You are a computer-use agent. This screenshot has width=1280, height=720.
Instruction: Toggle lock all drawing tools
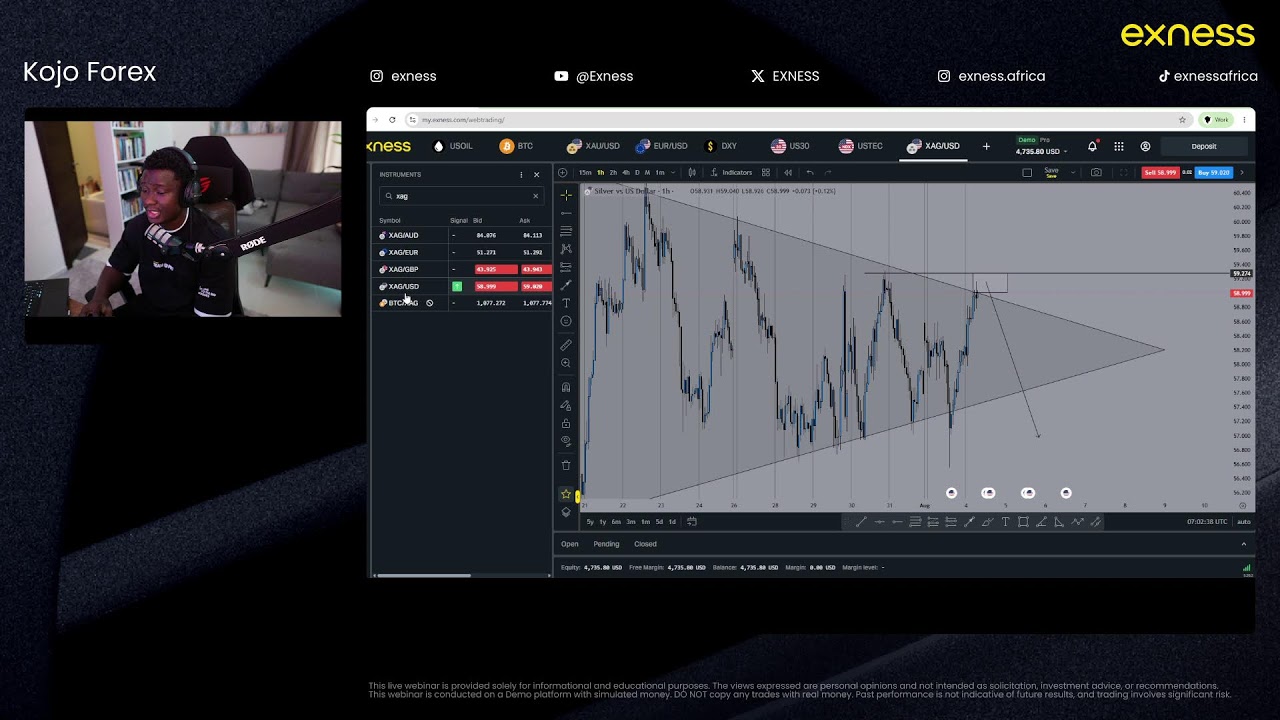(x=566, y=423)
